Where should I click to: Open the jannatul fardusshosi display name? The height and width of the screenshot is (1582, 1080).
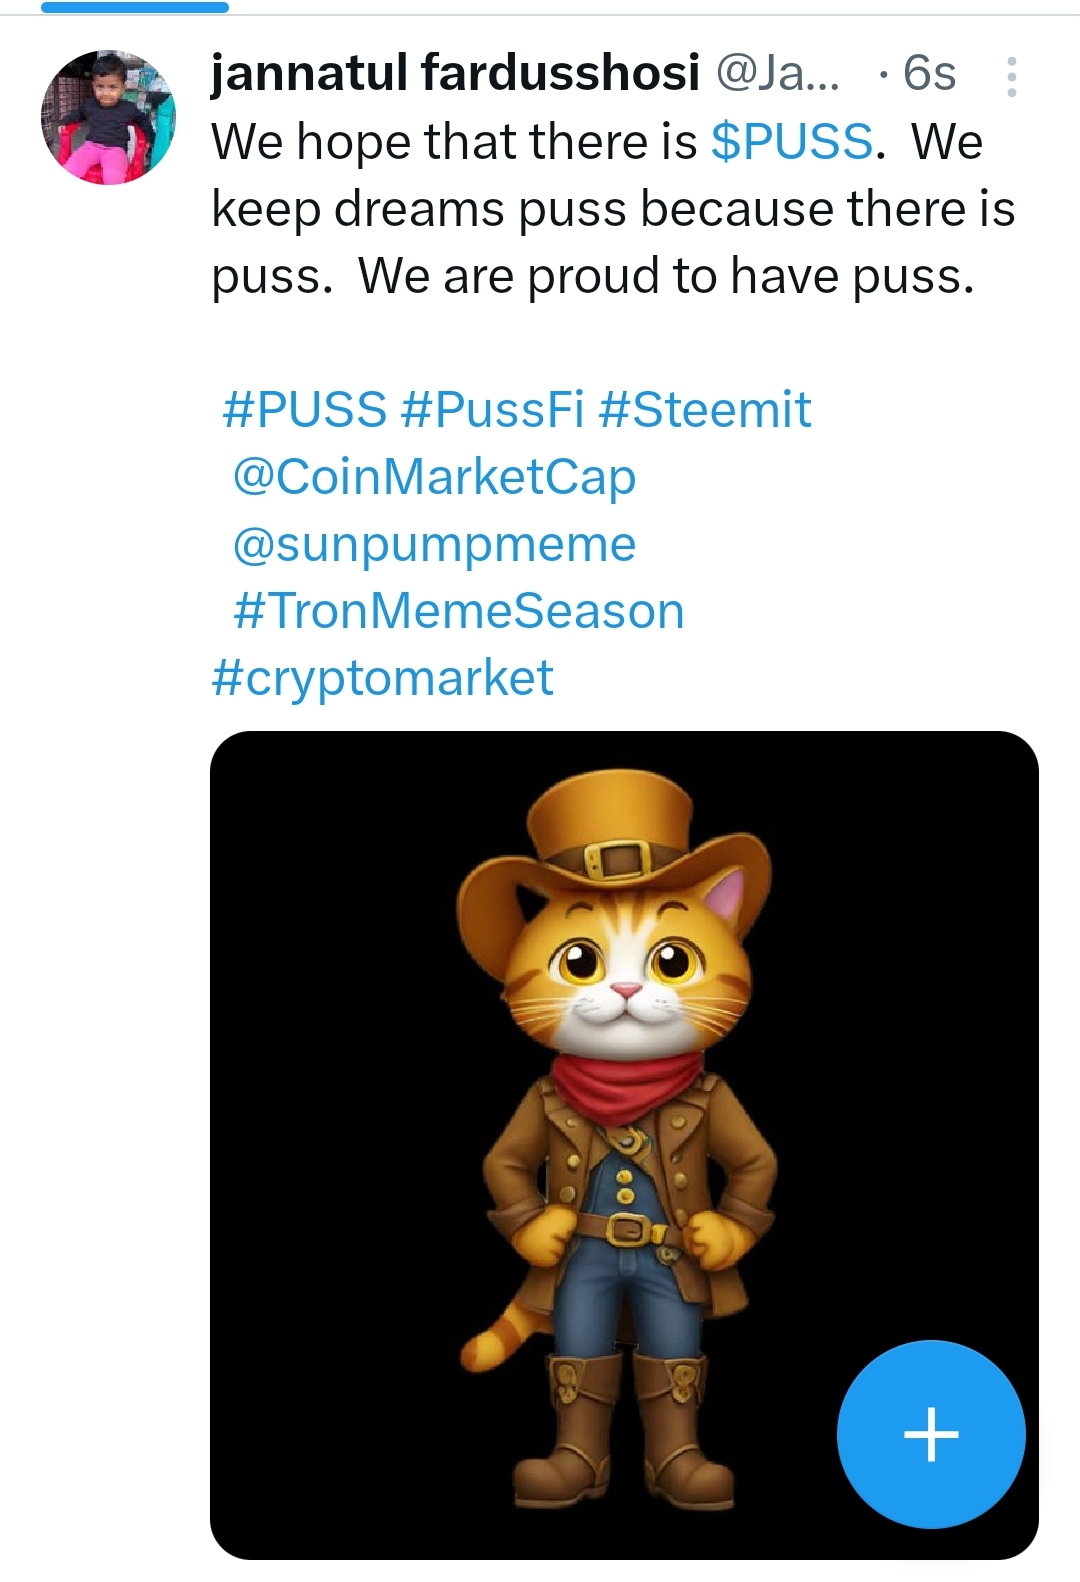pos(455,73)
